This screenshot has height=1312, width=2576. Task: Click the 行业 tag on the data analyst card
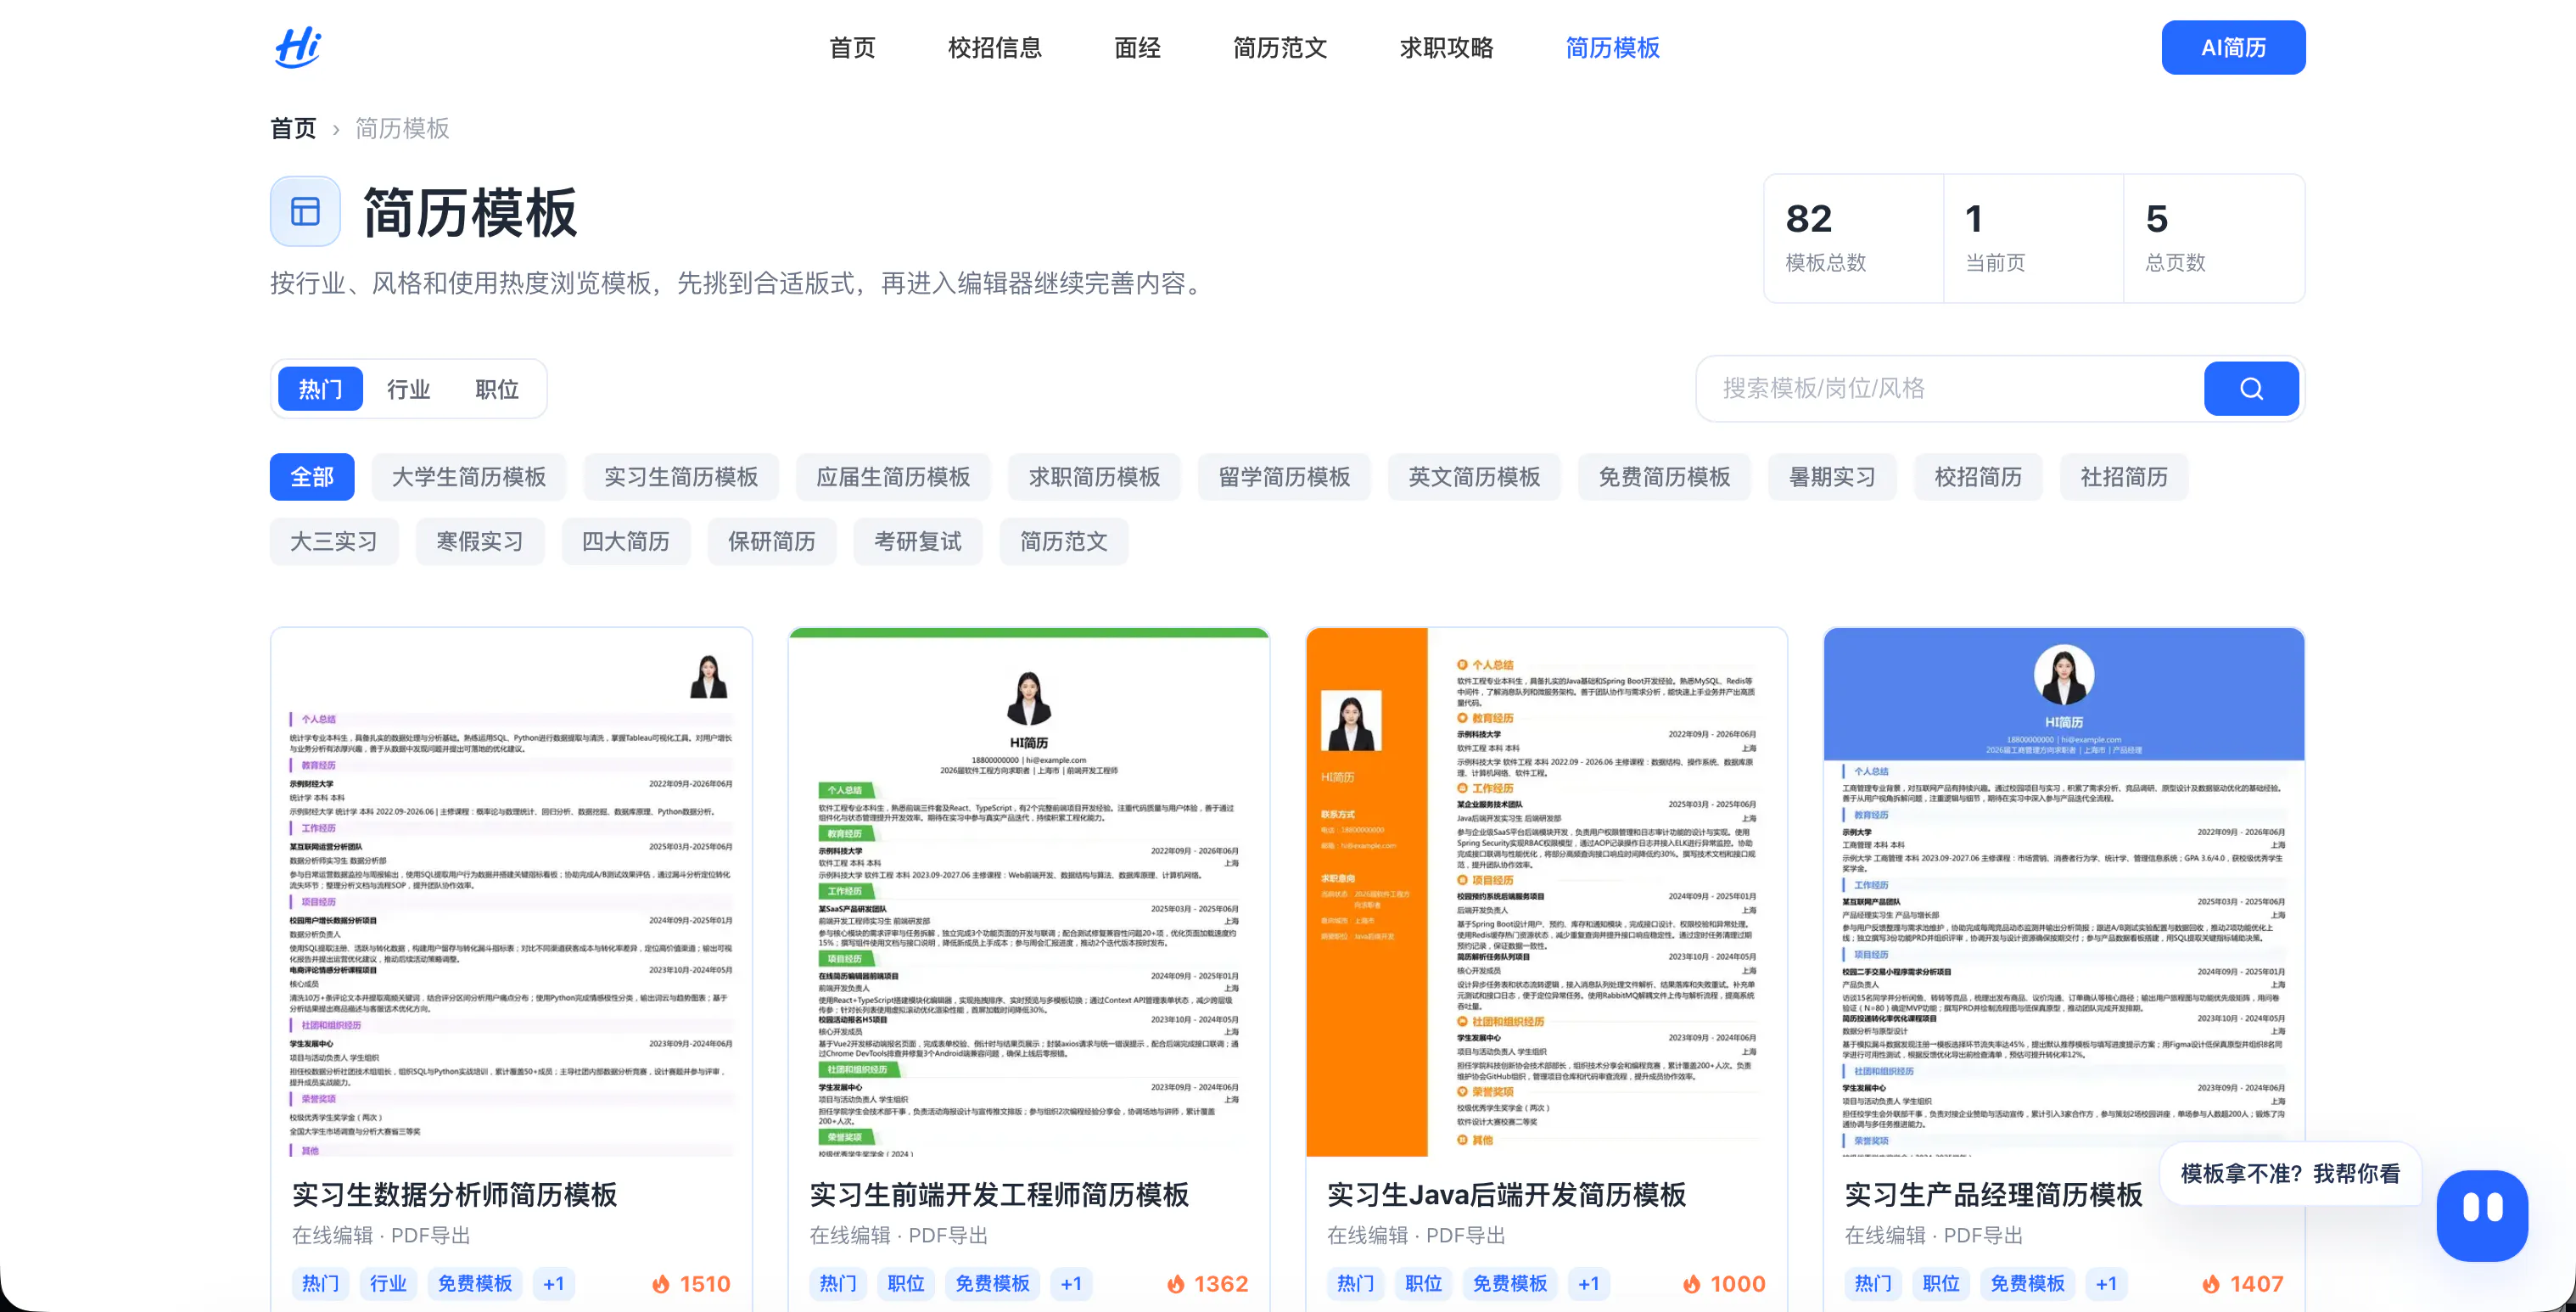[388, 1283]
